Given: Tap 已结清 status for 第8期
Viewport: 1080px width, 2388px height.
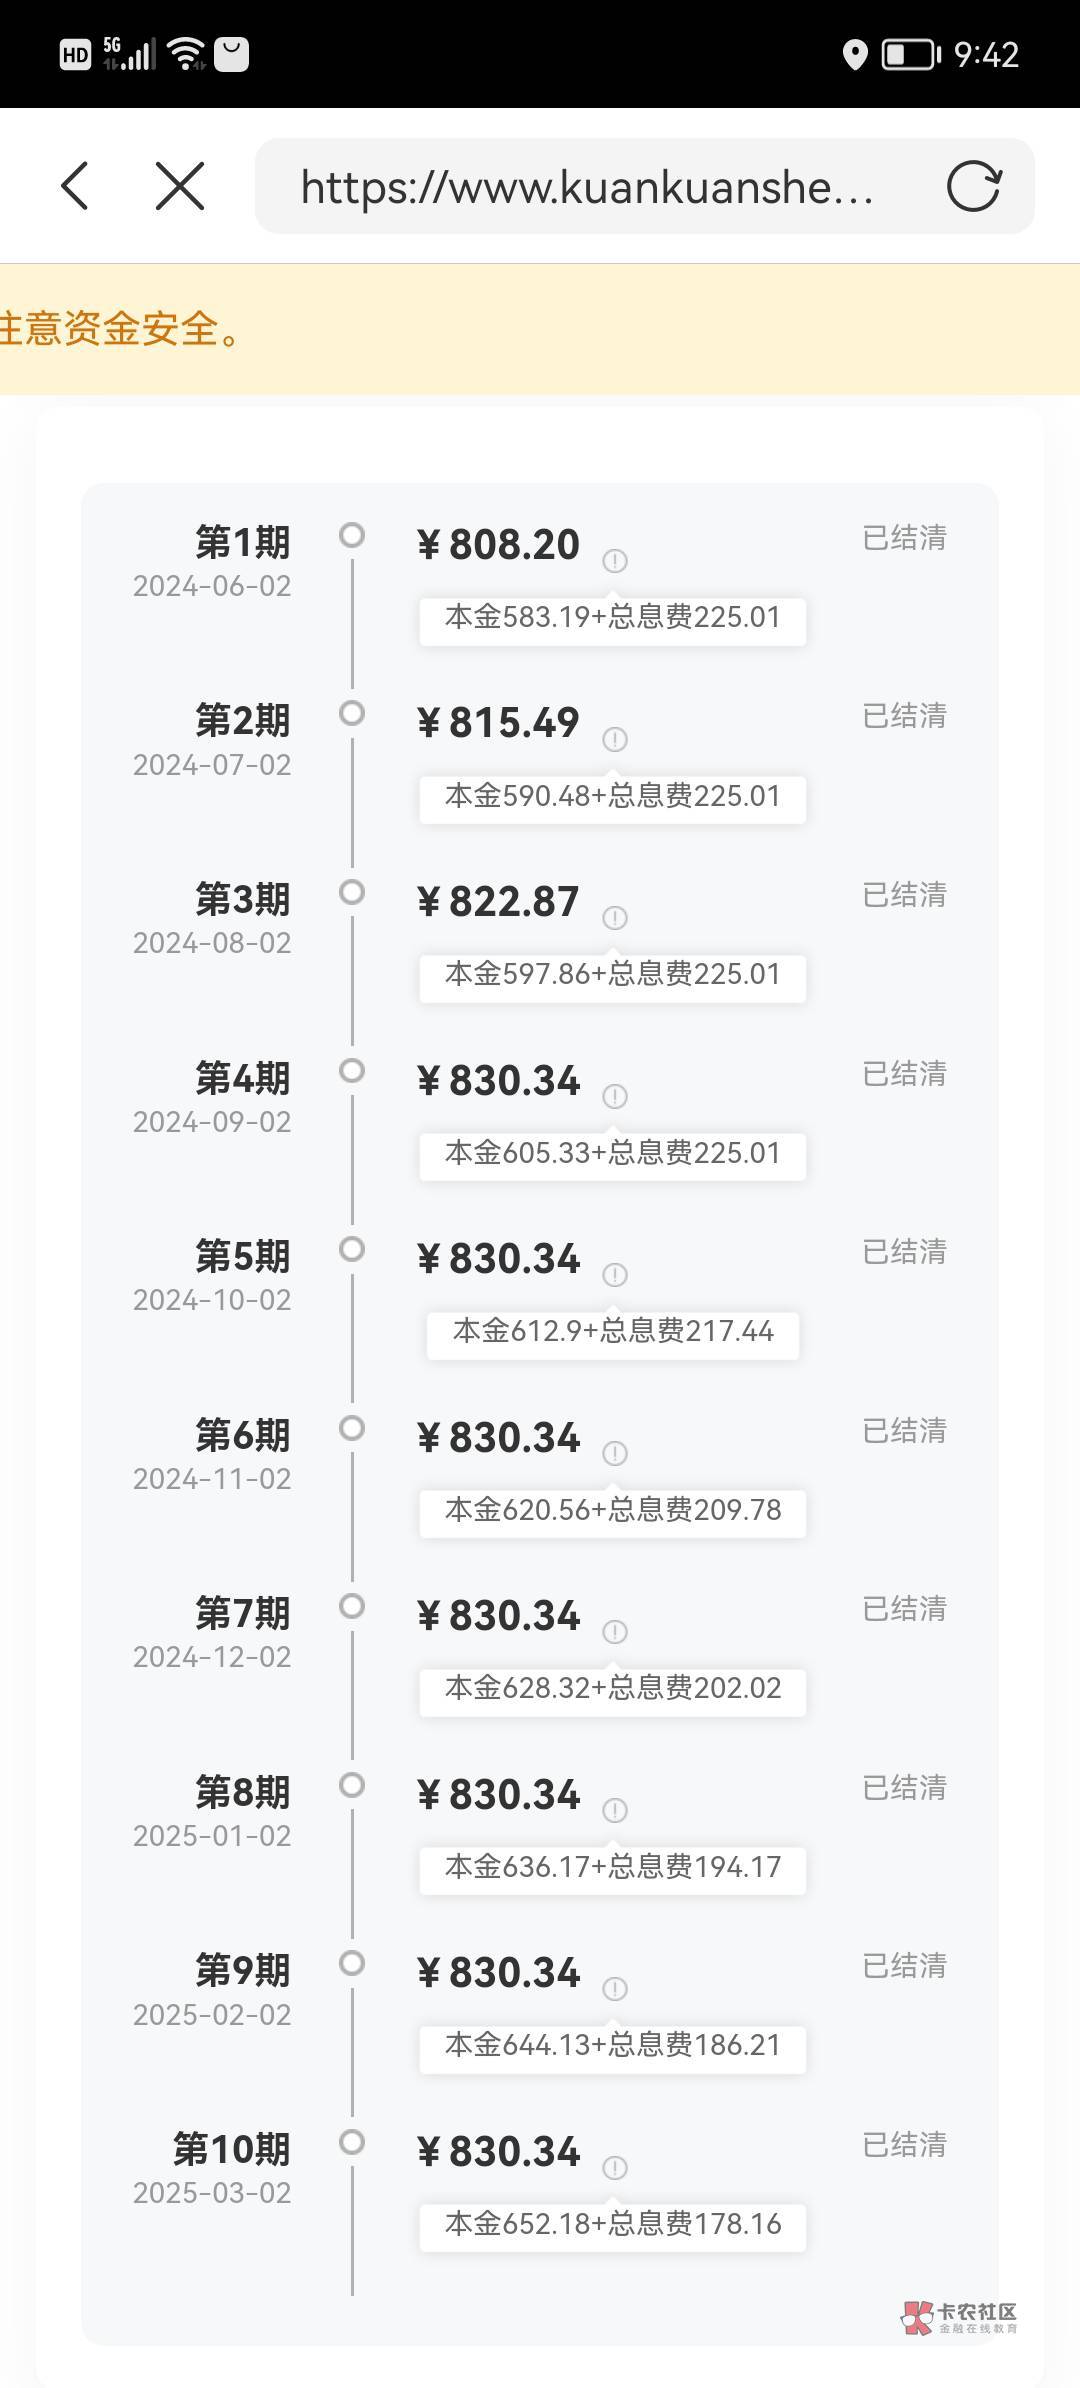Looking at the screenshot, I should click(x=904, y=1787).
